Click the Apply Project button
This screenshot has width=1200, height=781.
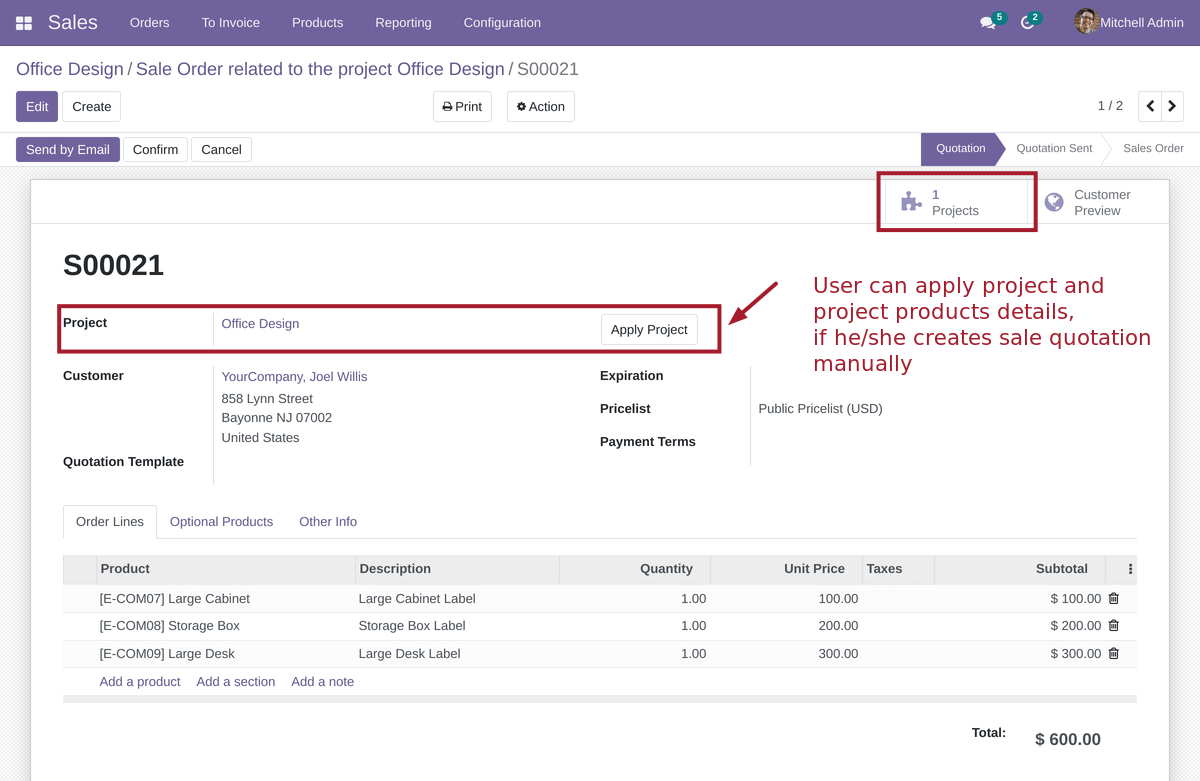(x=649, y=329)
